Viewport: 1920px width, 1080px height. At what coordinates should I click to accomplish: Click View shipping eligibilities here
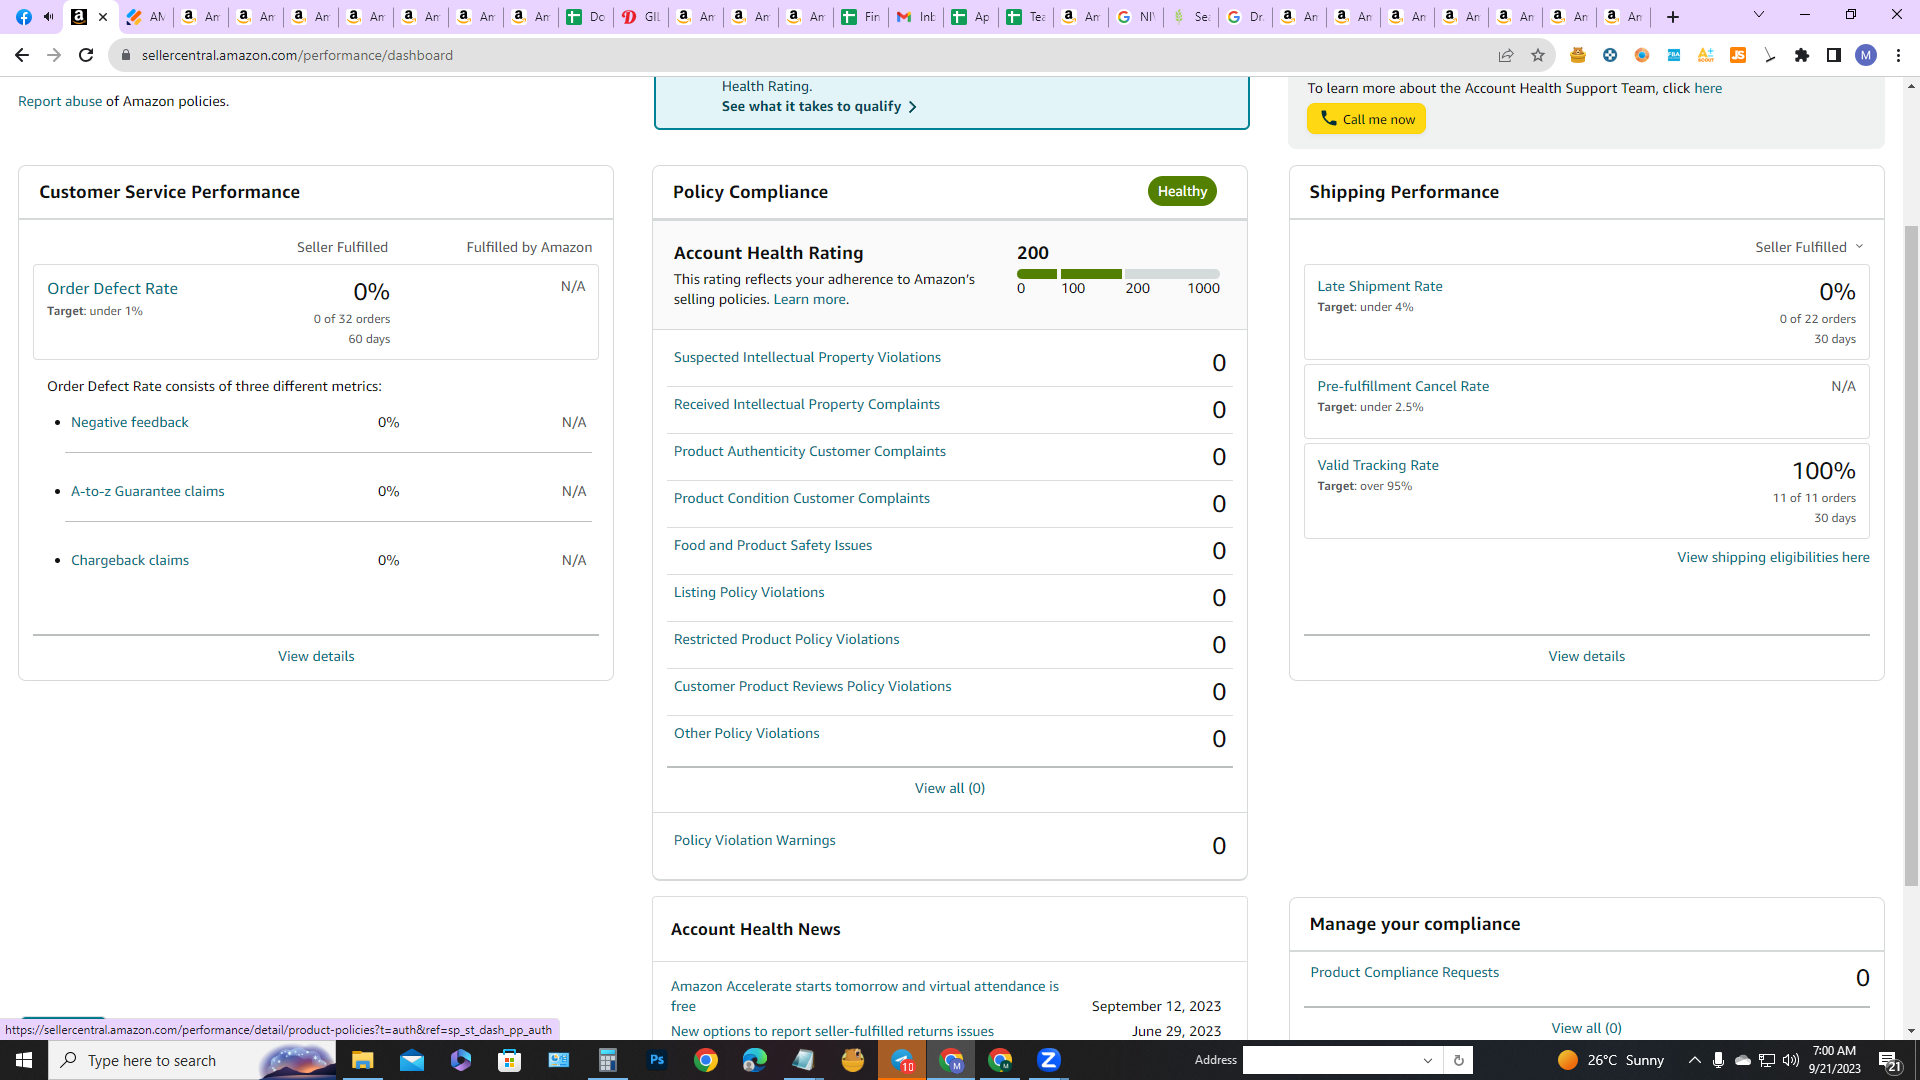tap(1773, 557)
